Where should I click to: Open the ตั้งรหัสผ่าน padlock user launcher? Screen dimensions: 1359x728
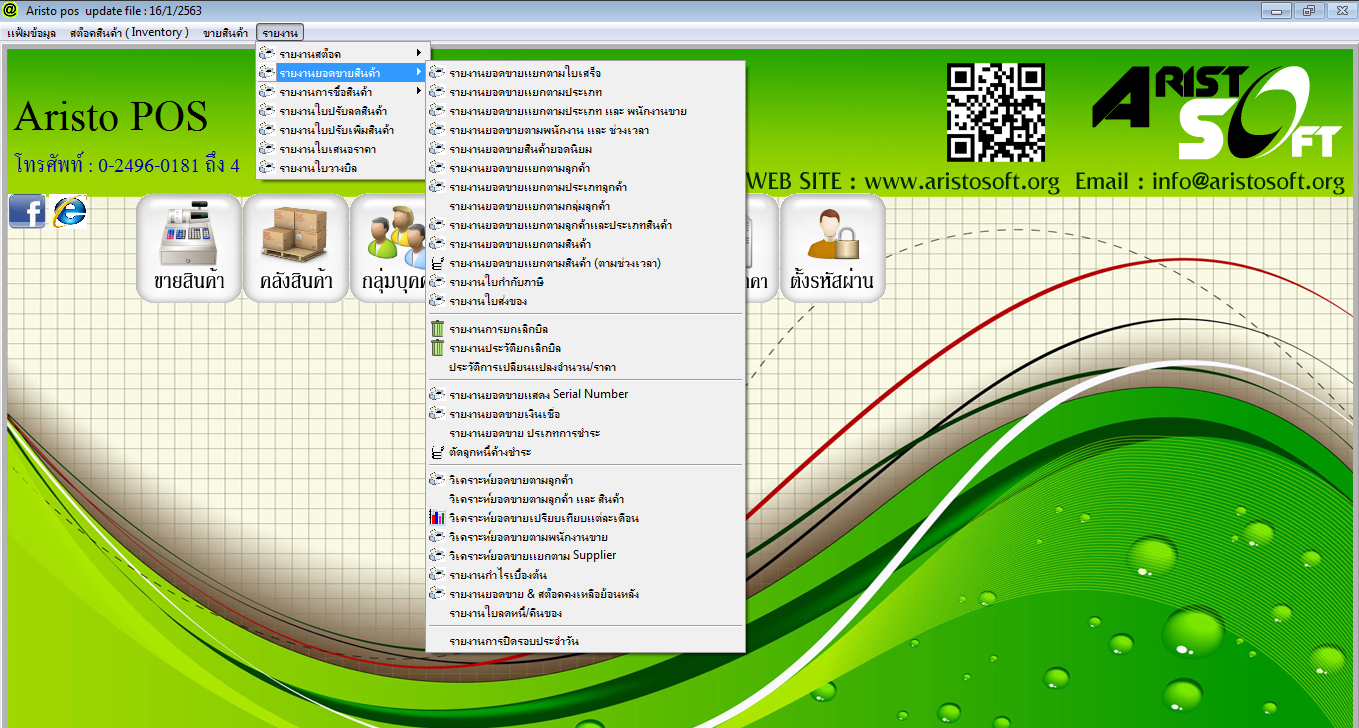click(832, 247)
